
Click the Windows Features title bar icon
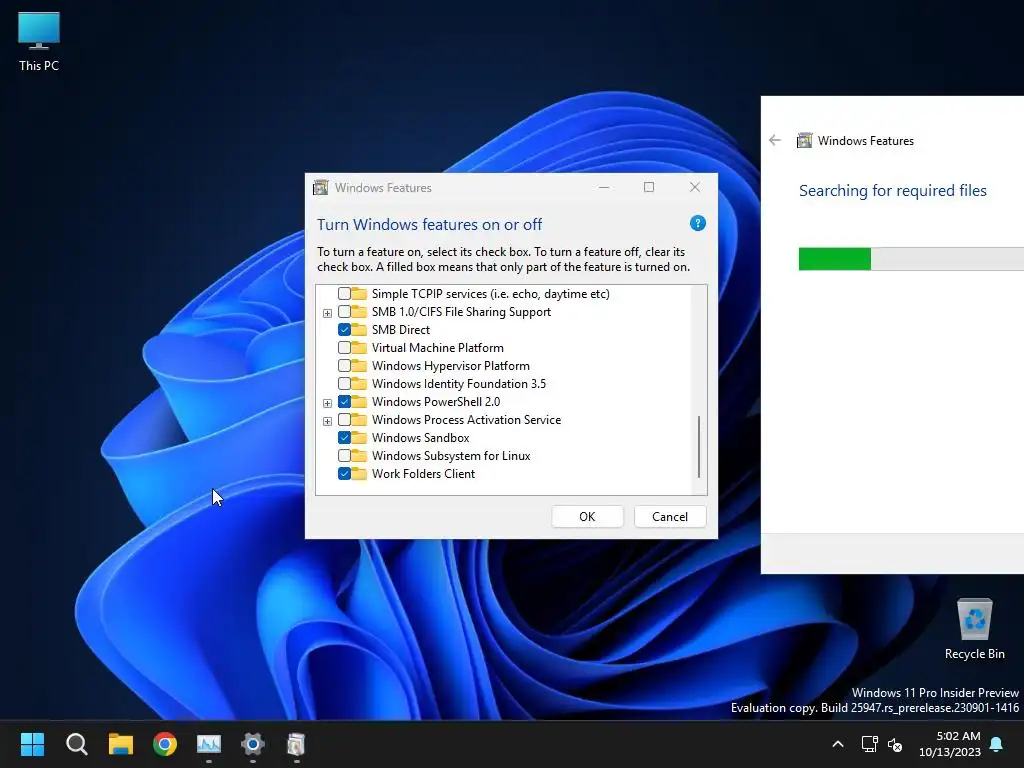(321, 188)
